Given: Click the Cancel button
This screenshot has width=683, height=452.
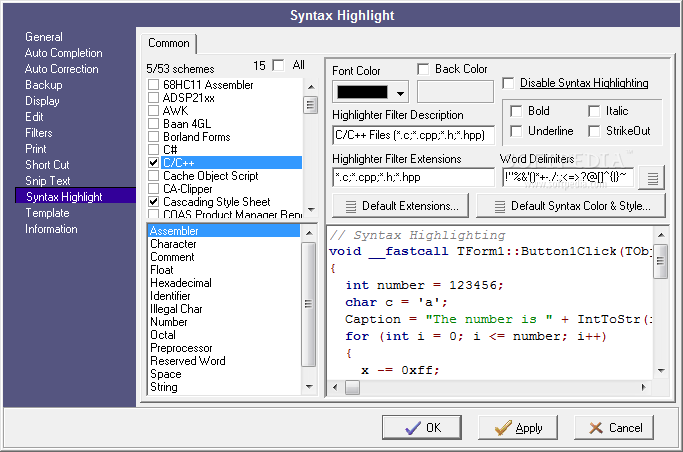Looking at the screenshot, I should [x=614, y=428].
